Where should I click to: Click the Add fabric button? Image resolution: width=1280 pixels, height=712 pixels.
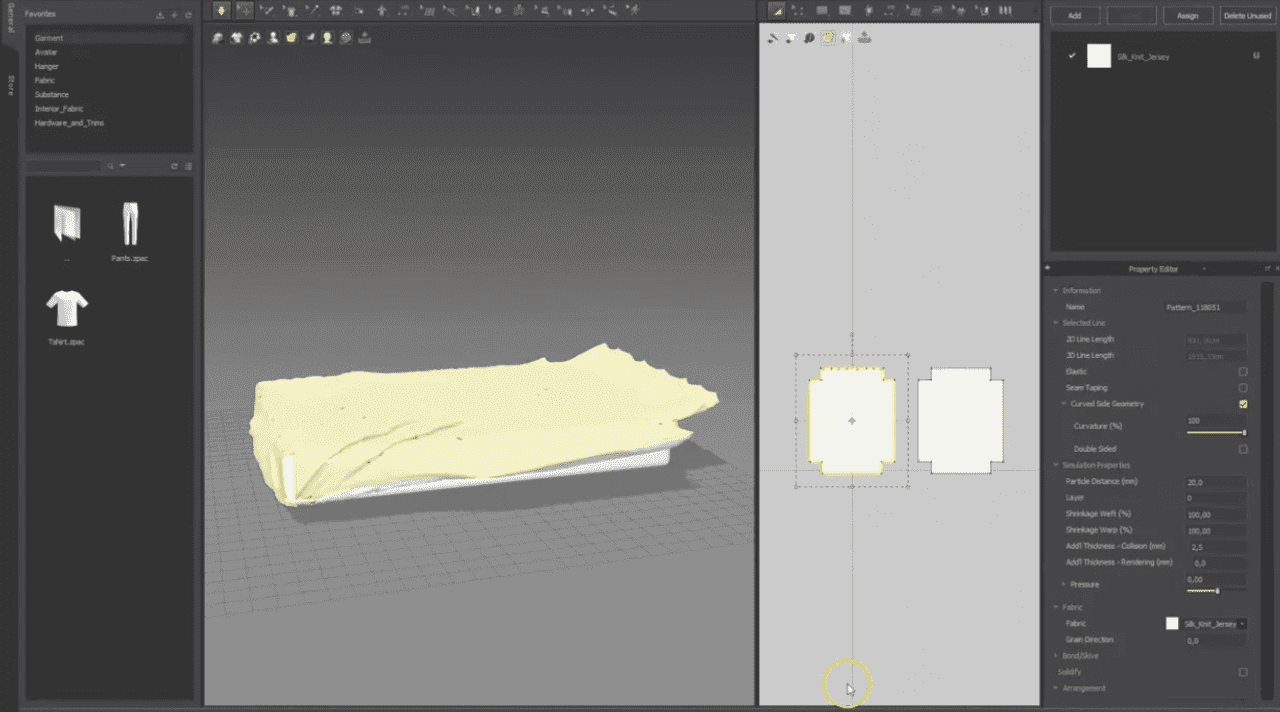[1074, 16]
